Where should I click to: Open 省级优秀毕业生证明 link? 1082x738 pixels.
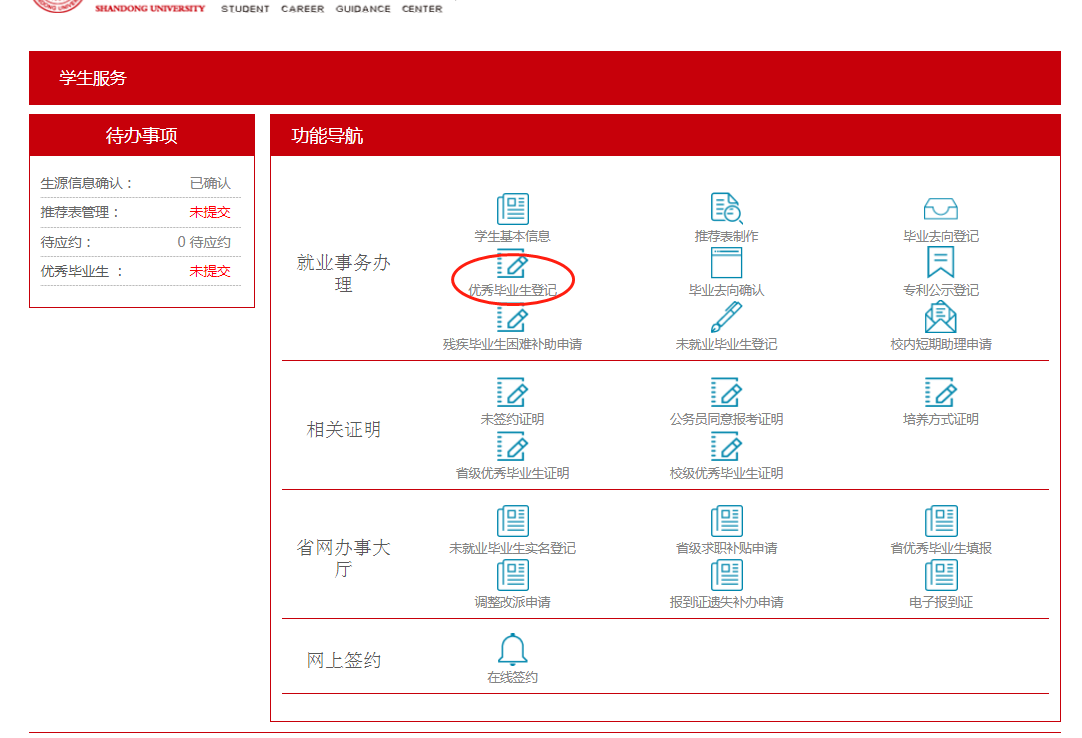tap(512, 473)
